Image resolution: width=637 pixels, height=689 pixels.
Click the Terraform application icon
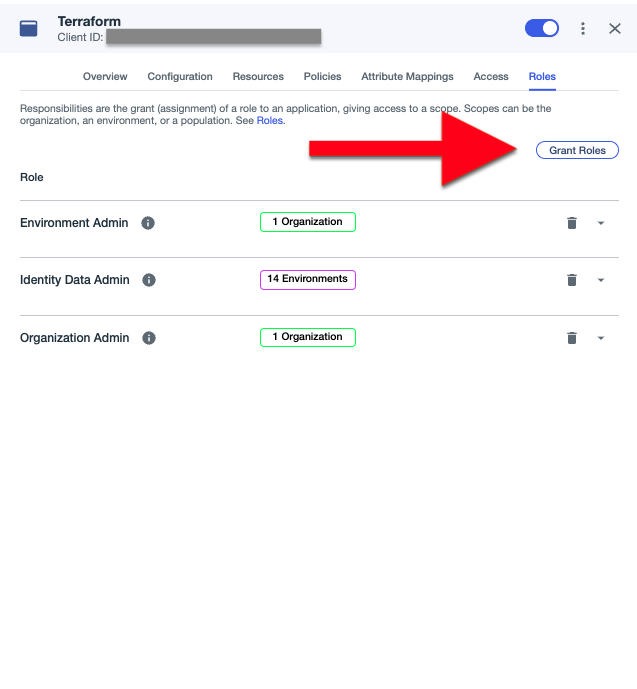(x=29, y=28)
